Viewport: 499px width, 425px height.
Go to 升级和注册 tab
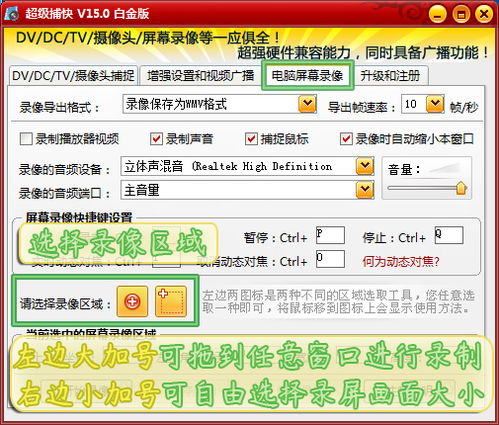click(390, 76)
